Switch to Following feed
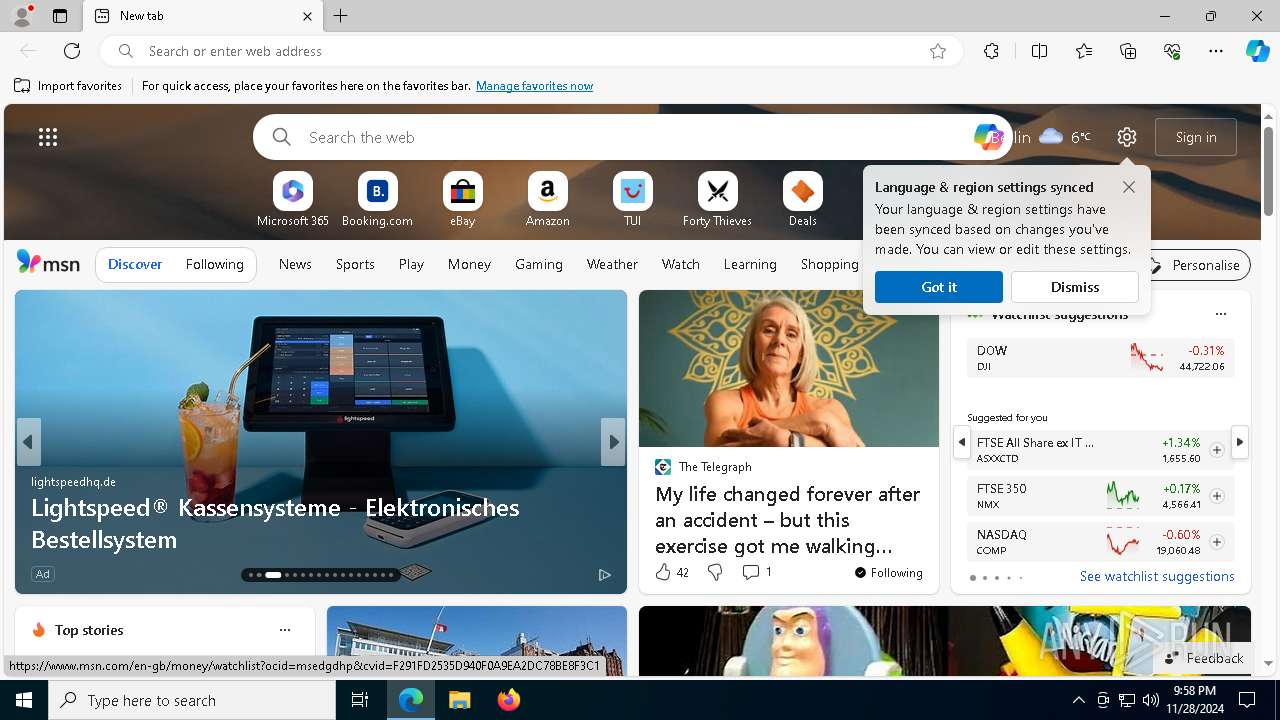 (214, 264)
